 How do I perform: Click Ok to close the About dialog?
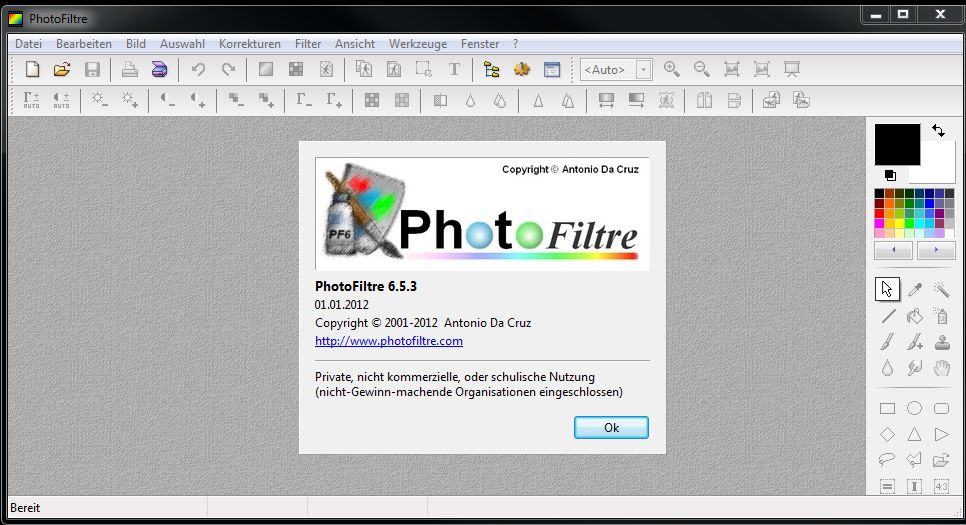click(611, 428)
